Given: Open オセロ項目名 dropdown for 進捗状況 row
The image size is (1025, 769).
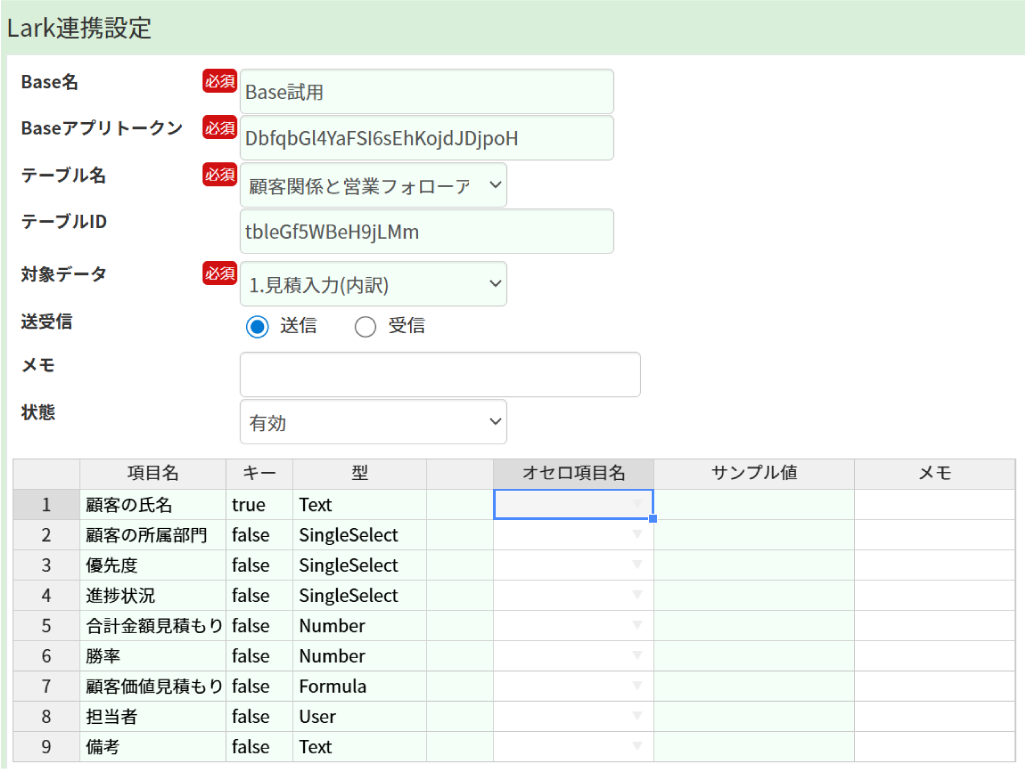Looking at the screenshot, I should pyautogui.click(x=637, y=595).
